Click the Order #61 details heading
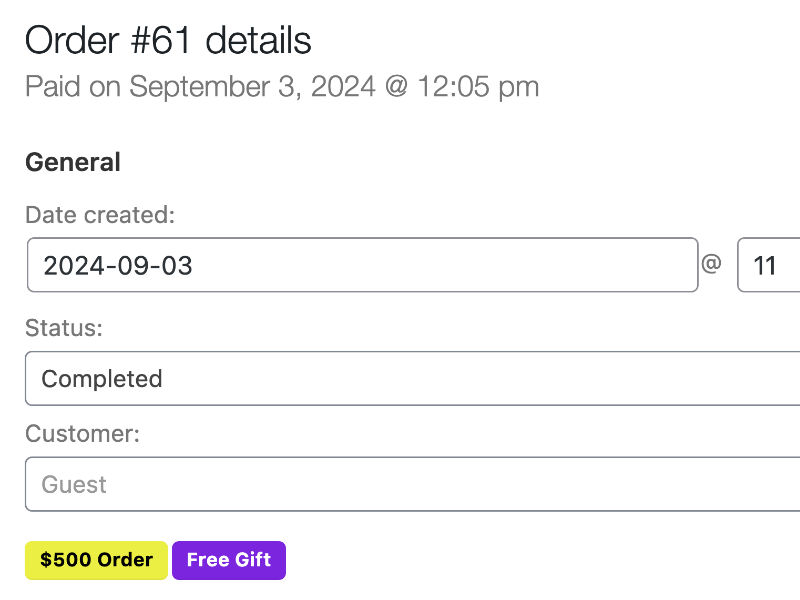 (167, 40)
